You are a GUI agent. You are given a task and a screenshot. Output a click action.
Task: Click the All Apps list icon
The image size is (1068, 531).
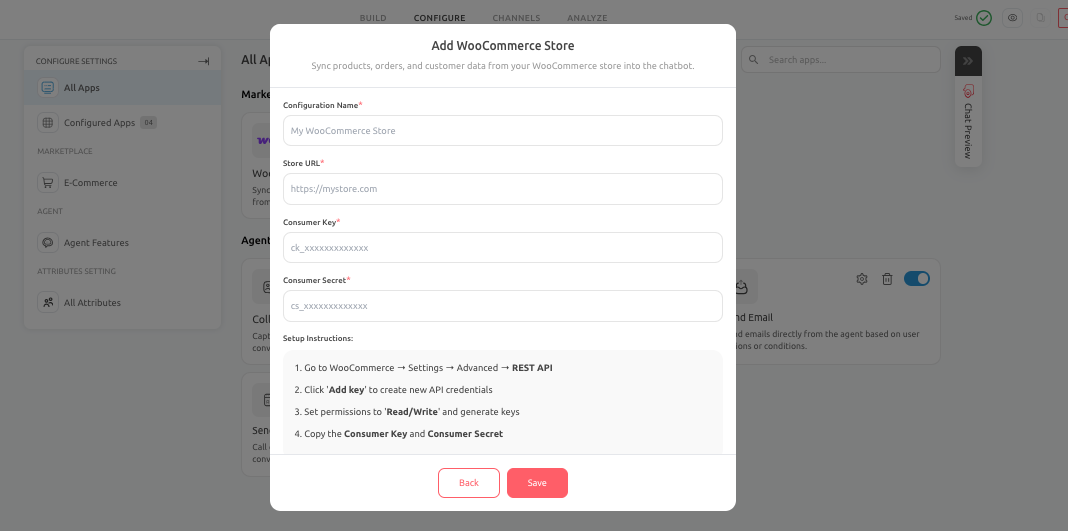(48, 88)
